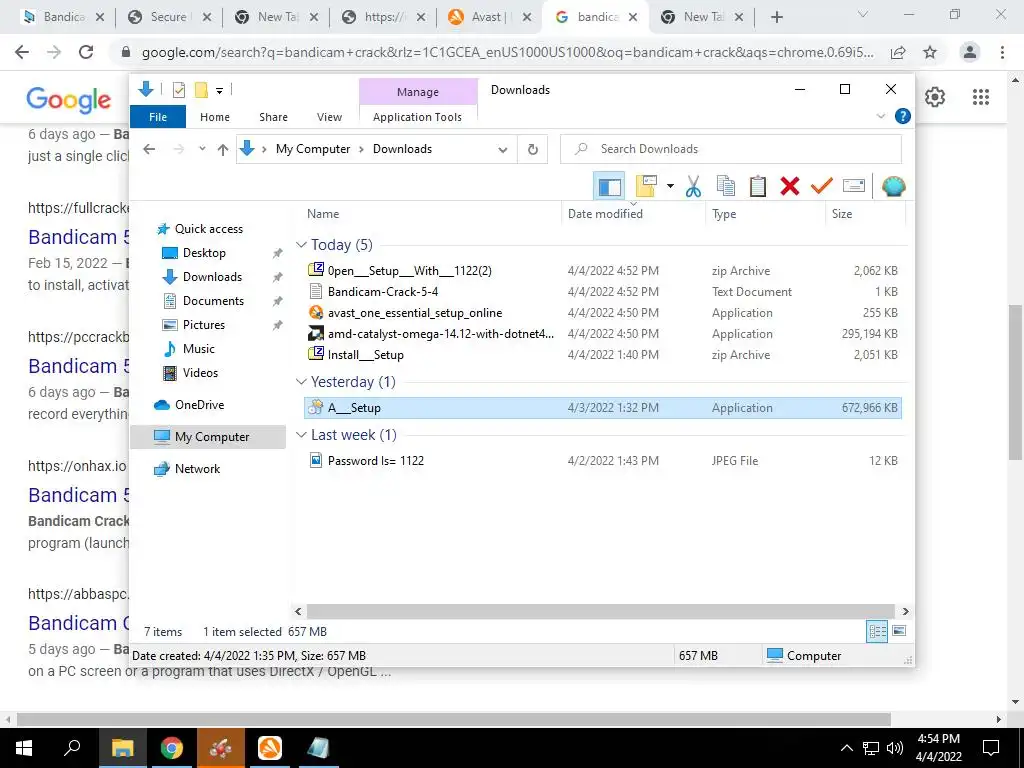Reload the Chrome page

point(86,52)
